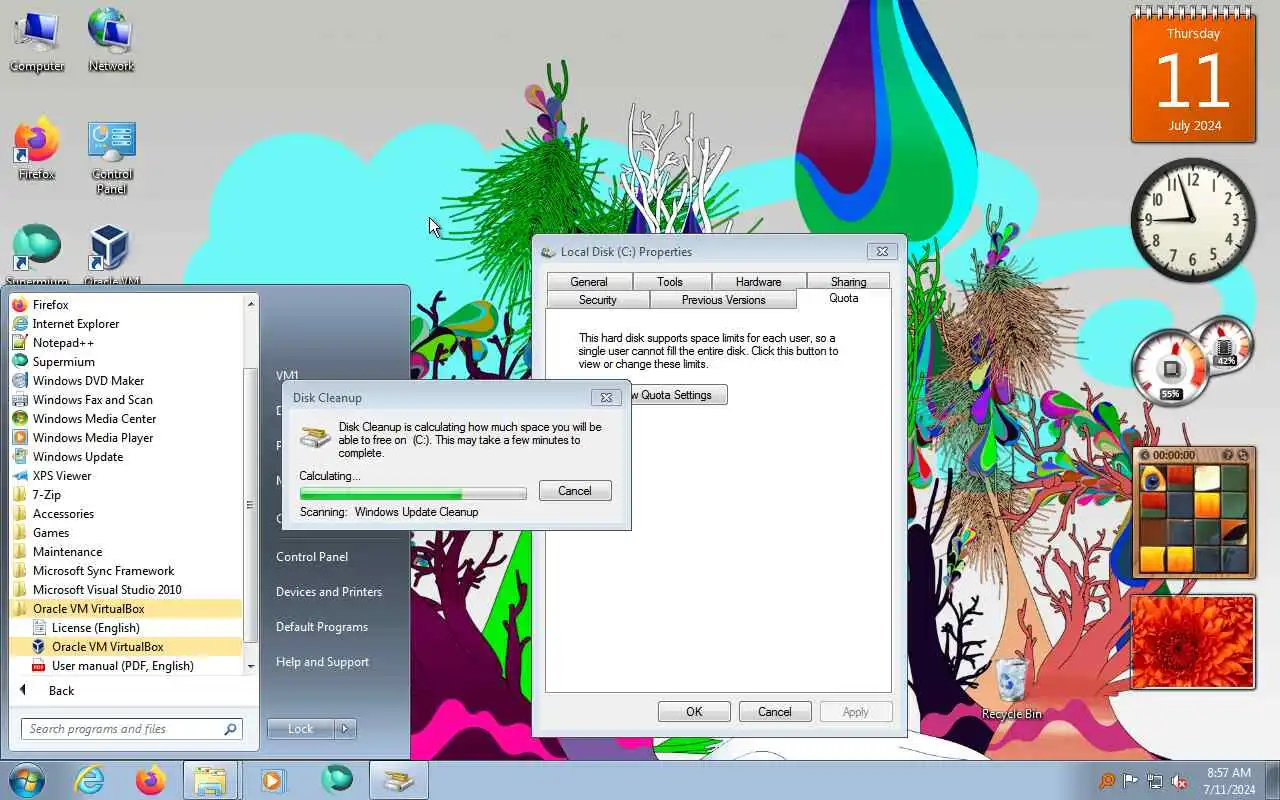The height and width of the screenshot is (800, 1280).
Task: Open Supermium from the taskbar
Action: (337, 780)
